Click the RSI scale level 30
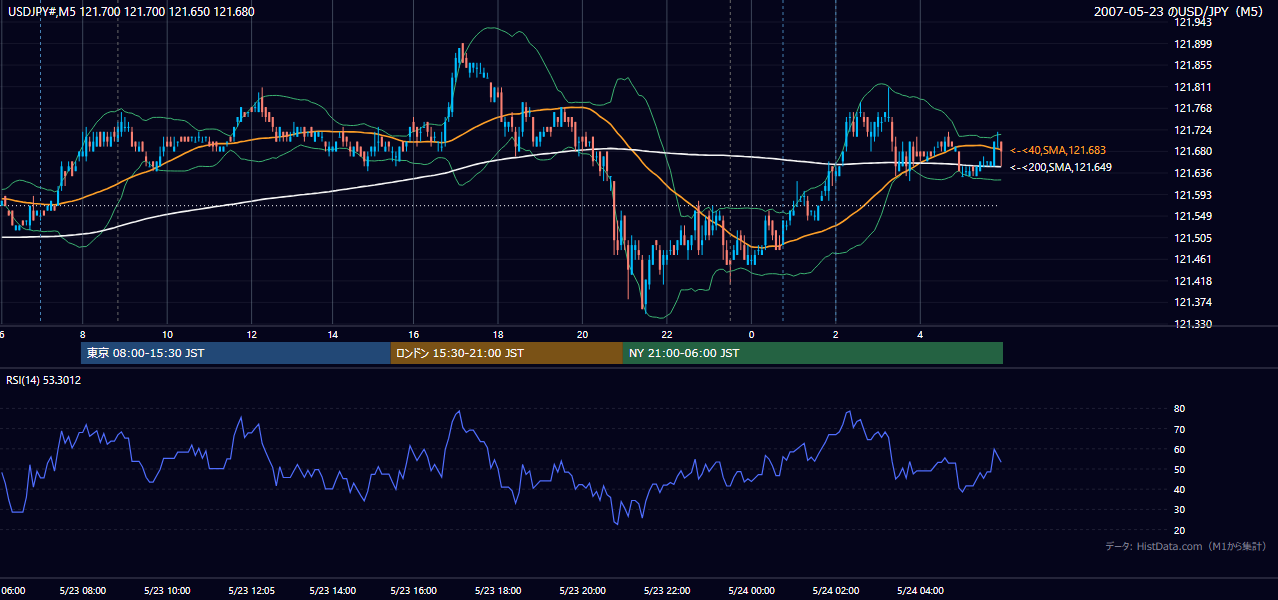 tap(1179, 509)
